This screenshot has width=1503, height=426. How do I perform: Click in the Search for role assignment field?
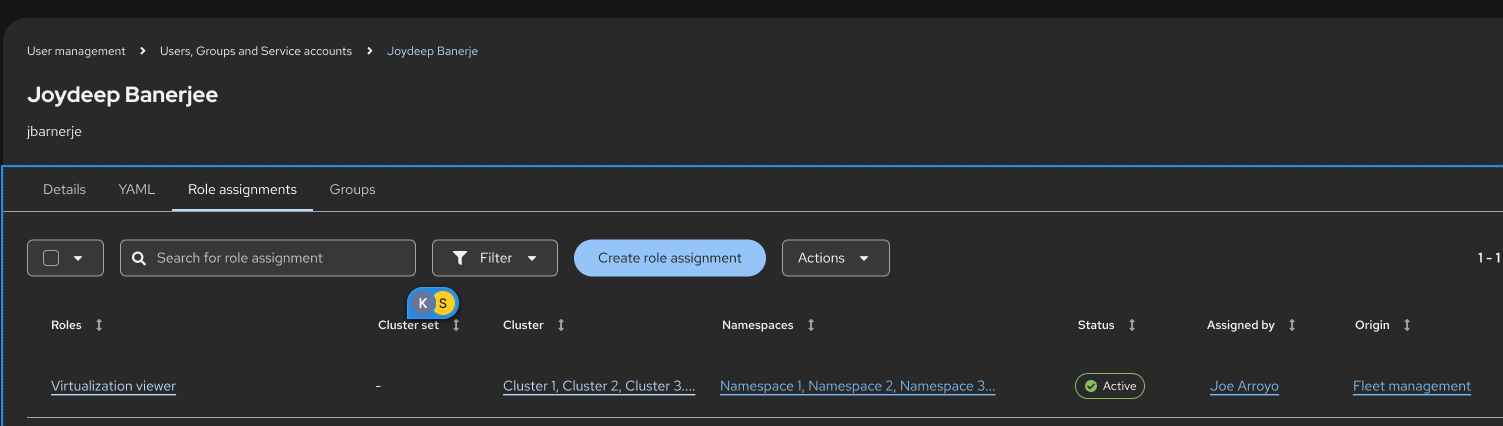280,258
